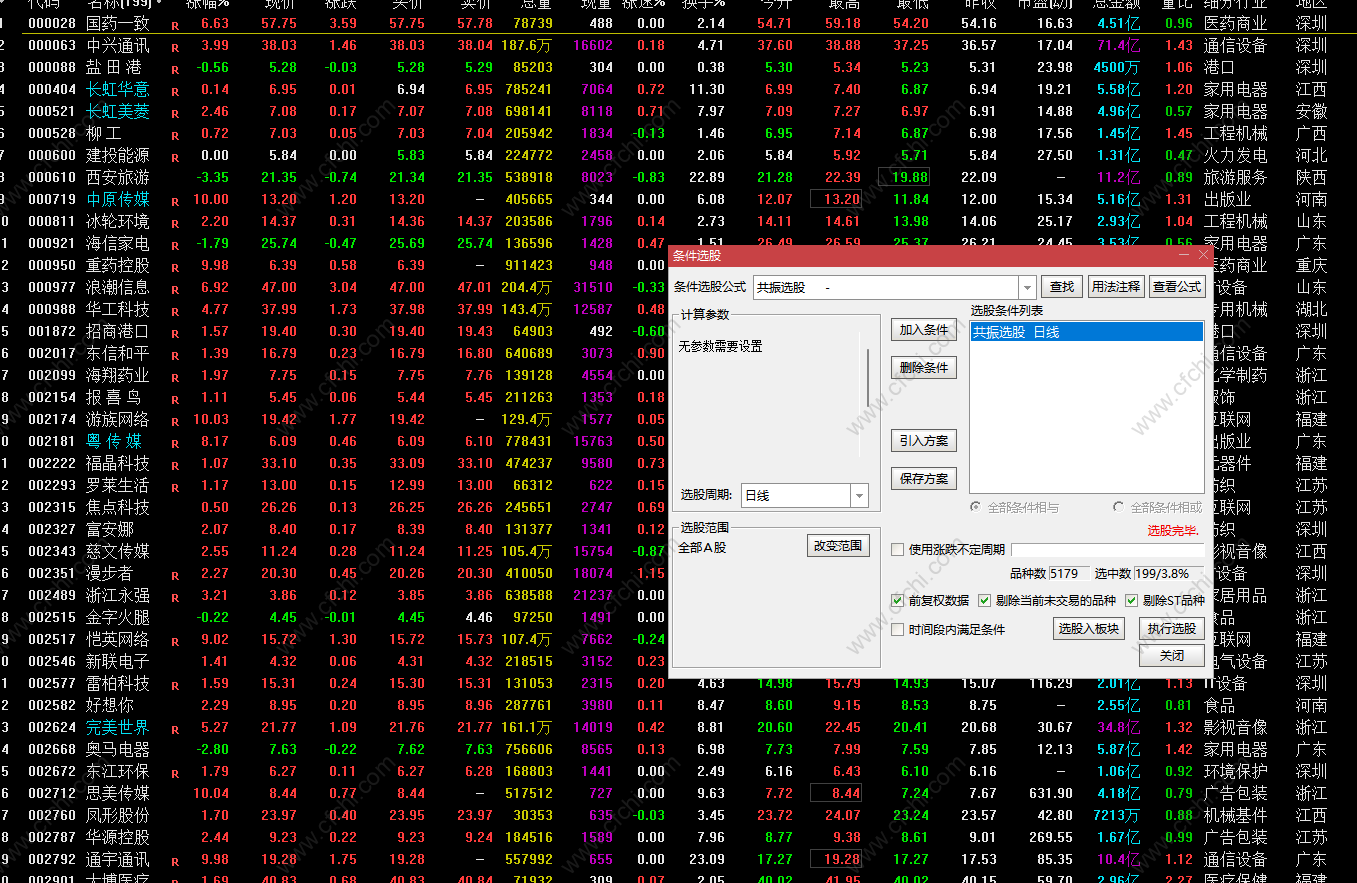Click 选股入板块 button
Screen dimensions: 1357x883
pyautogui.click(x=1089, y=629)
